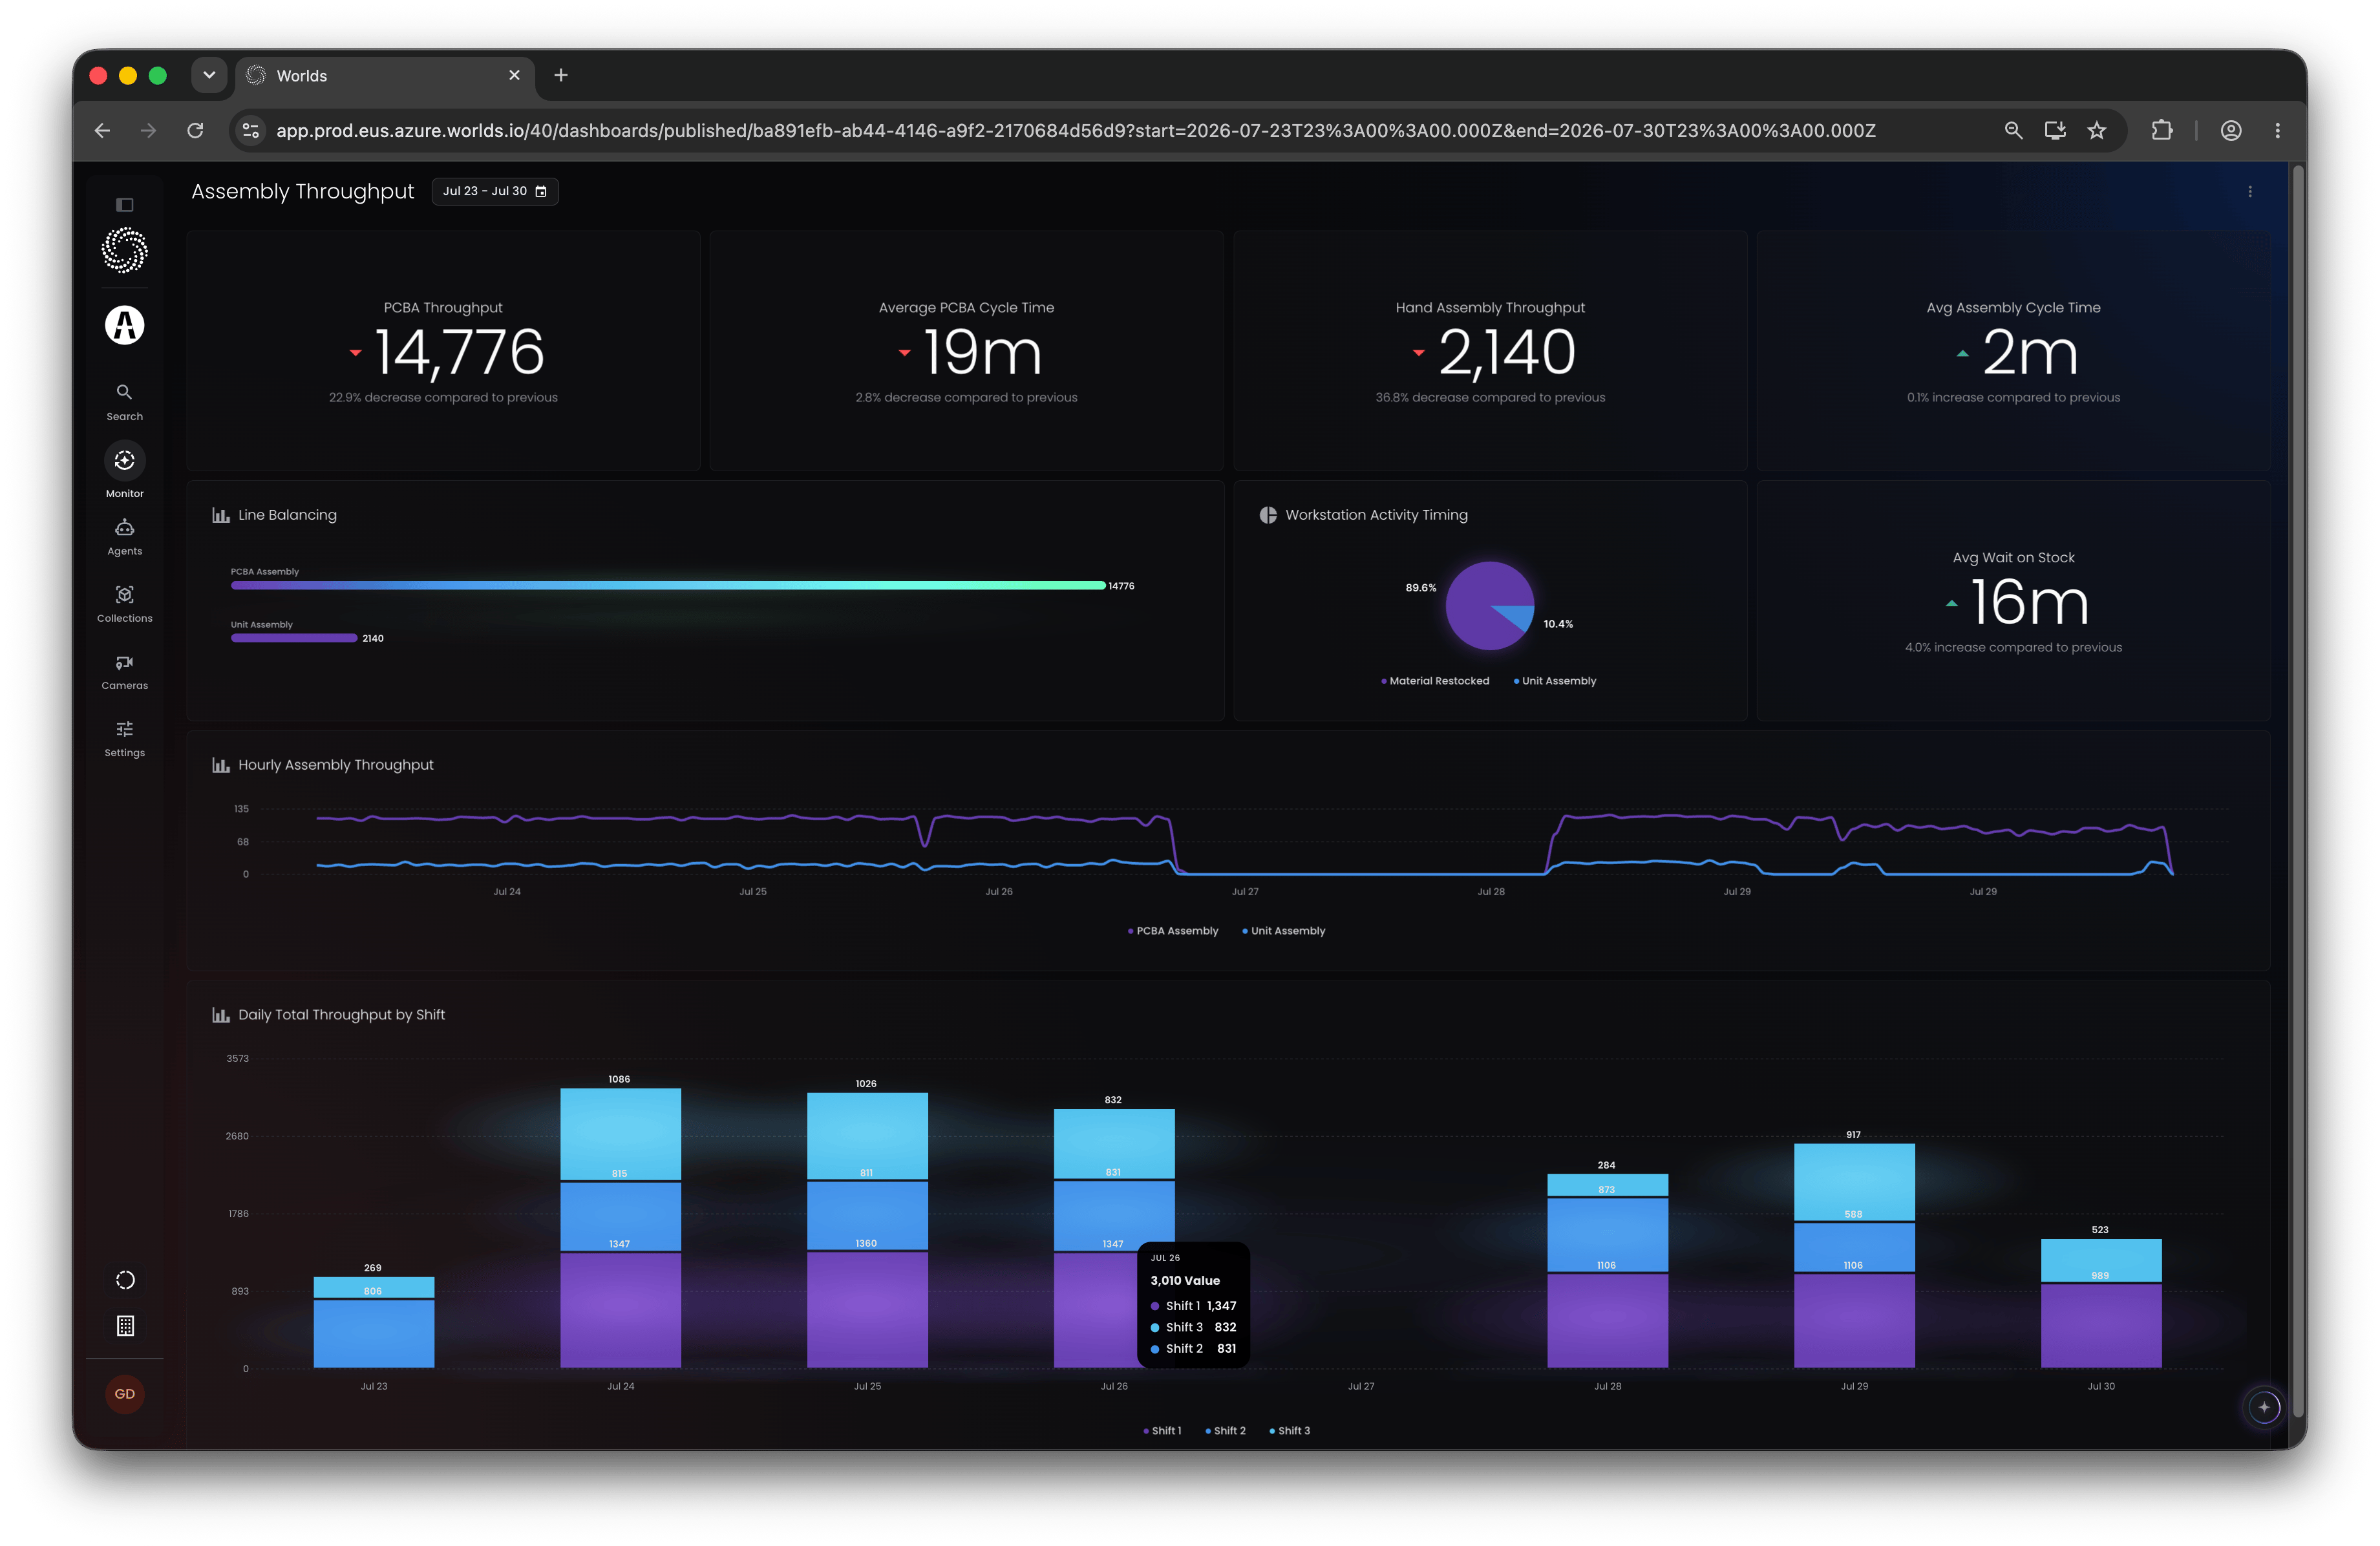Click the Jul 29 stacked bar
The height and width of the screenshot is (1546, 2380).
coord(1854,1256)
